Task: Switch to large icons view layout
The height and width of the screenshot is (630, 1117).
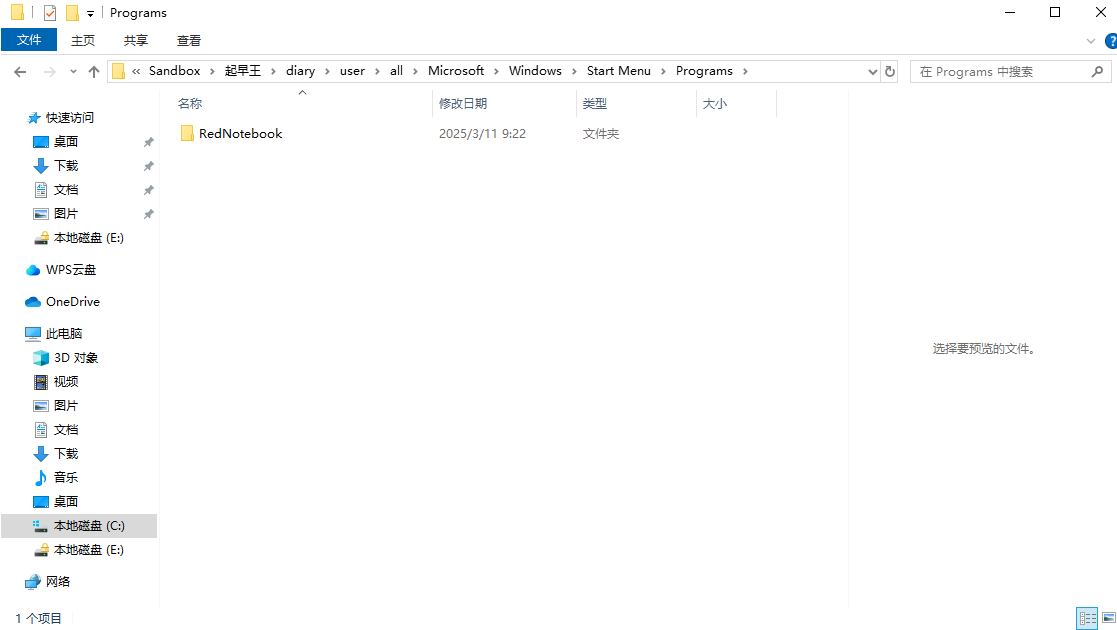Action: click(1106, 618)
